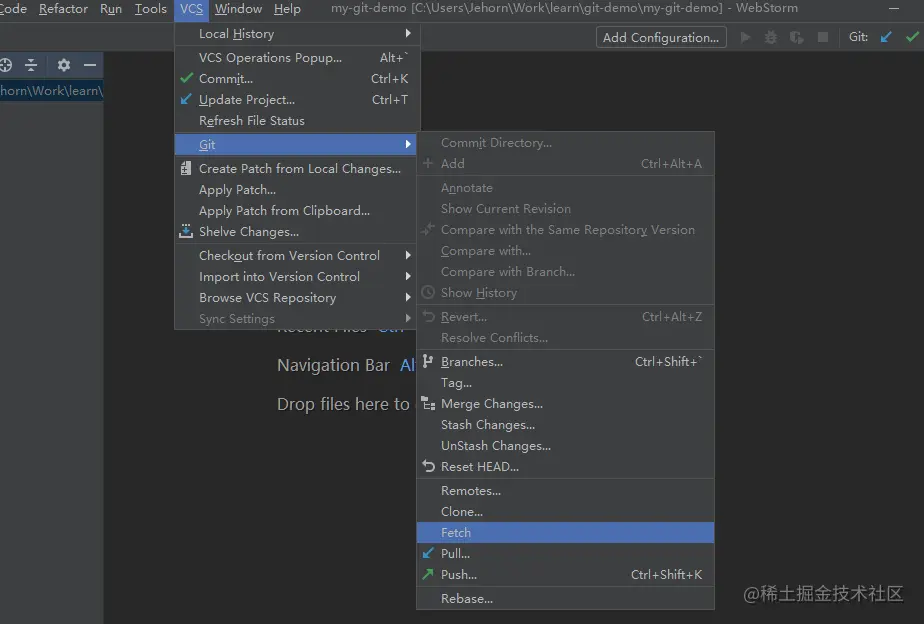Expand Git submenu arrow
Viewport: 924px width, 624px height.
tap(408, 144)
